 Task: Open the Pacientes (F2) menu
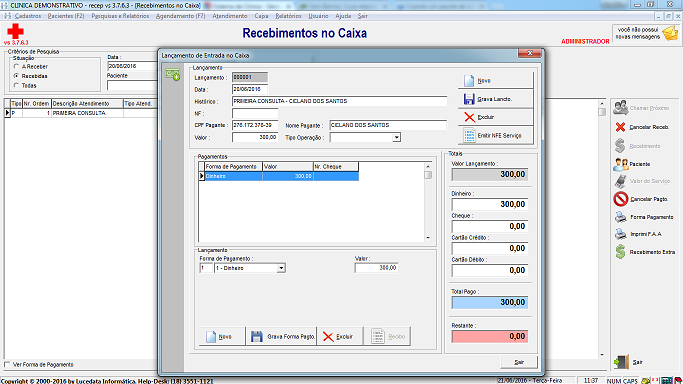tap(66, 16)
